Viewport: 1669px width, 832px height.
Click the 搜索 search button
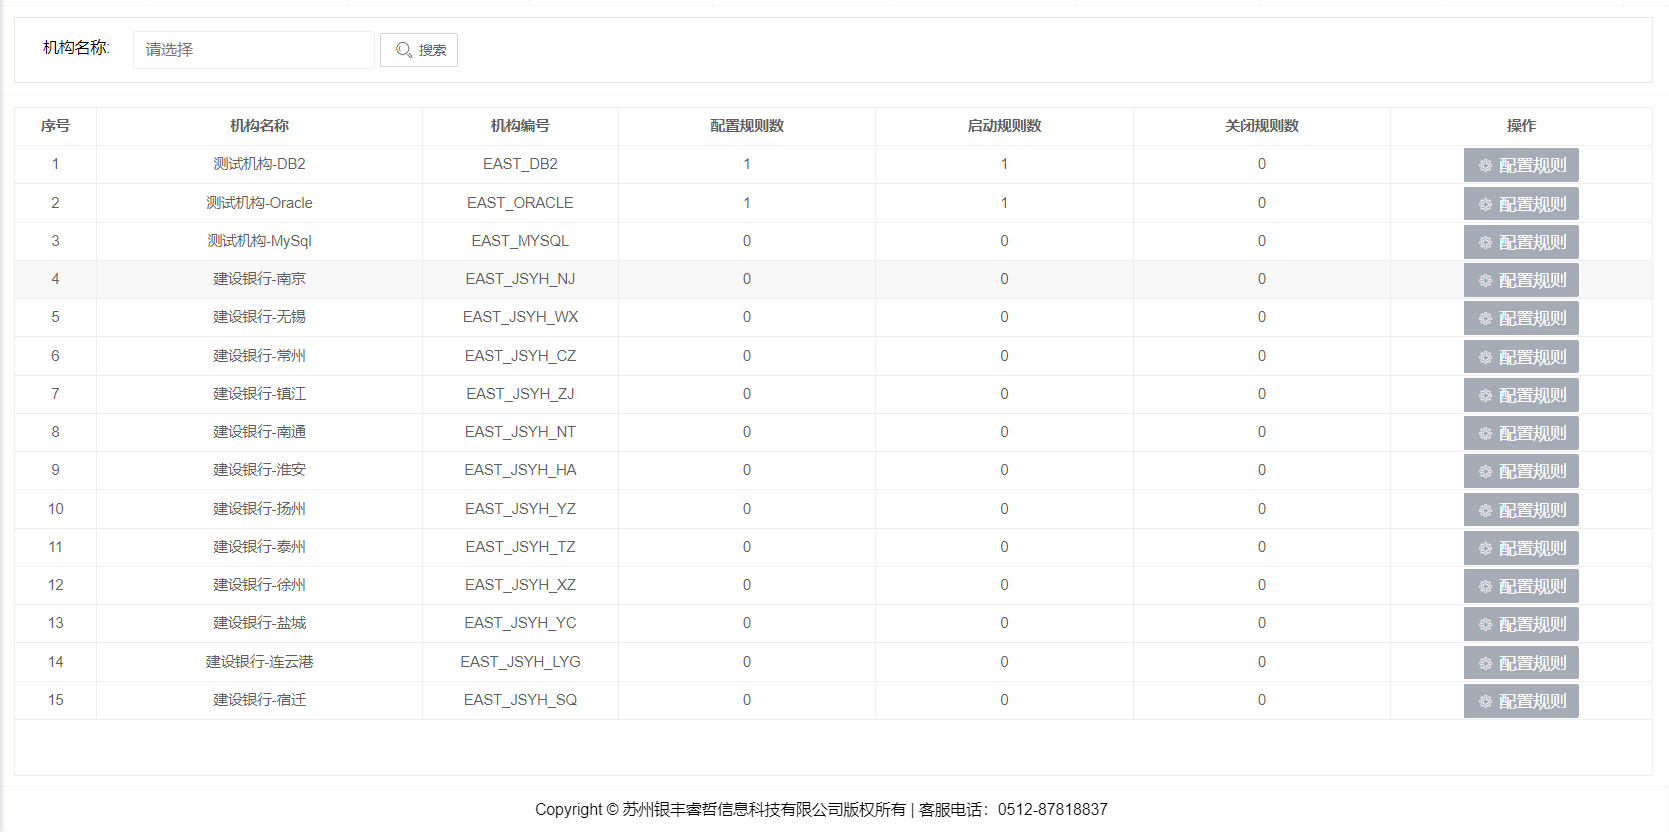(x=419, y=50)
